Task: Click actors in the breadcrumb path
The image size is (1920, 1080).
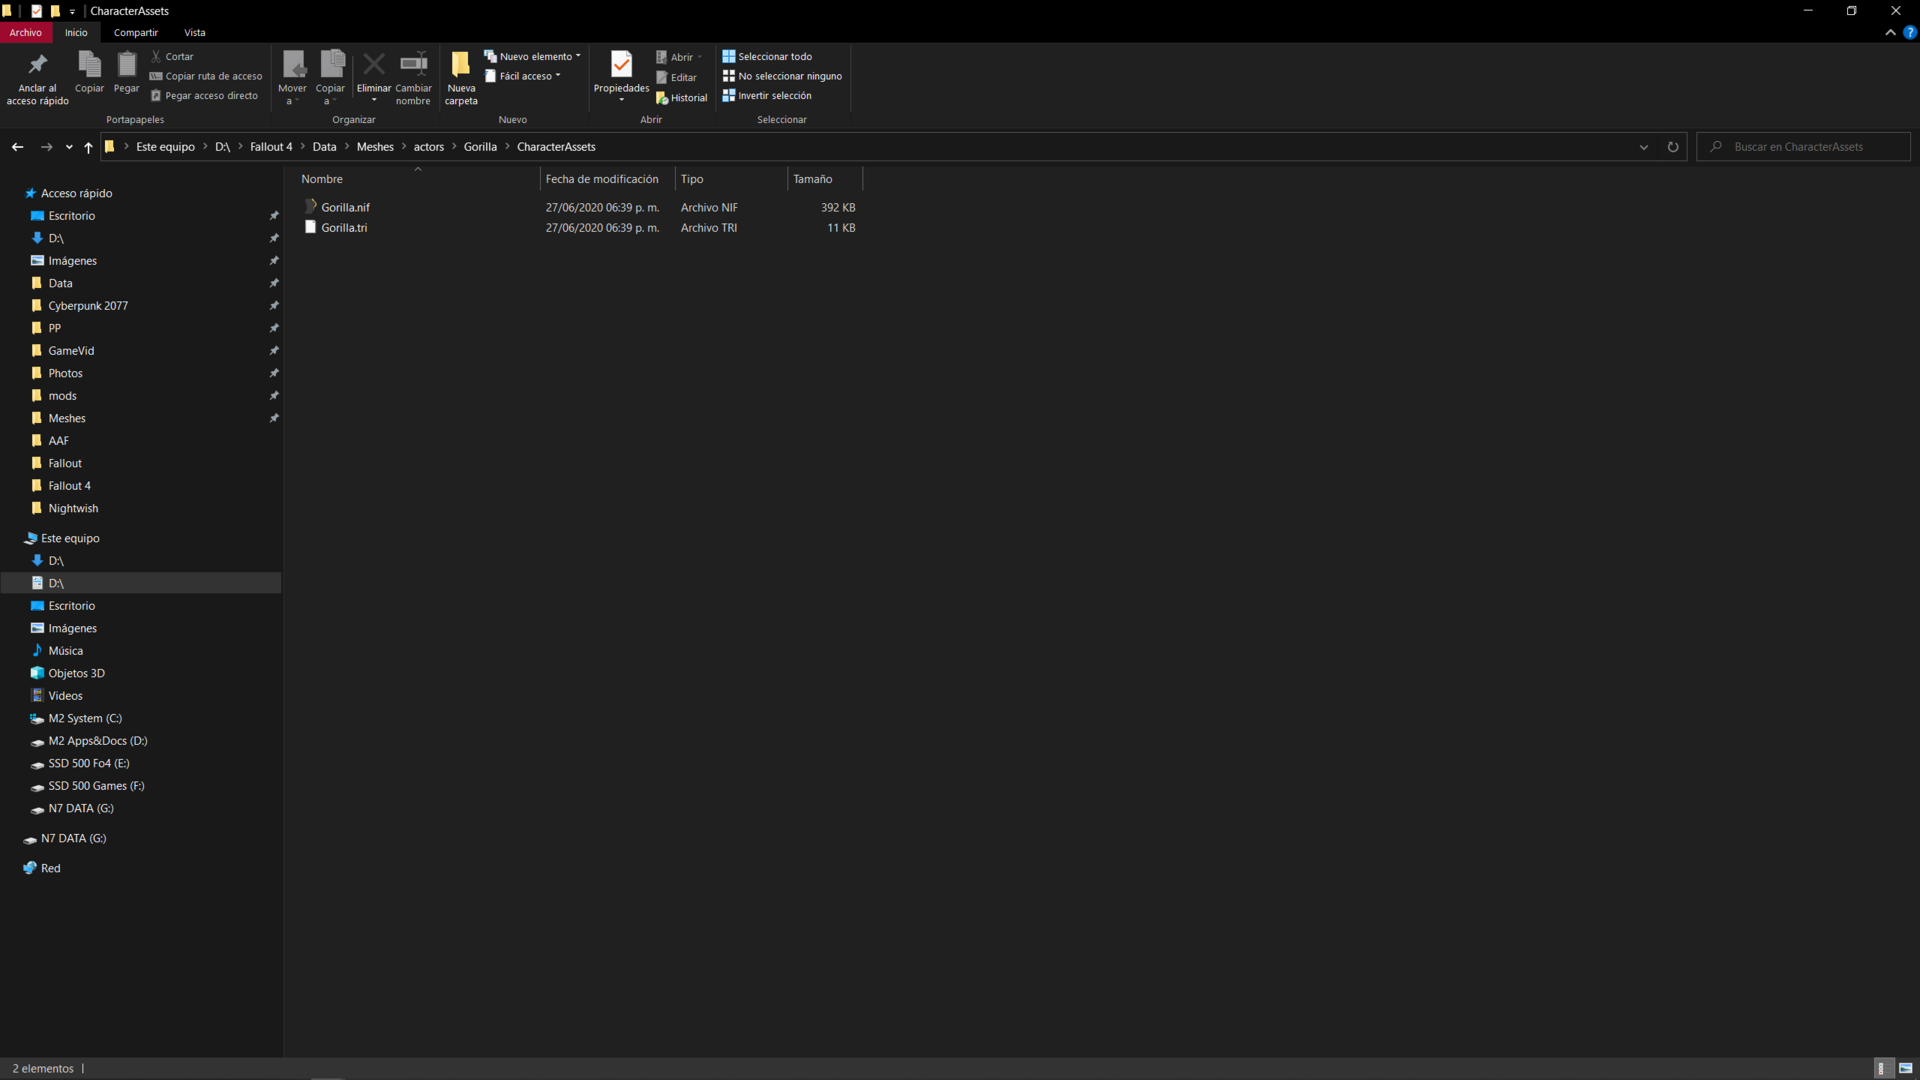Action: (429, 147)
